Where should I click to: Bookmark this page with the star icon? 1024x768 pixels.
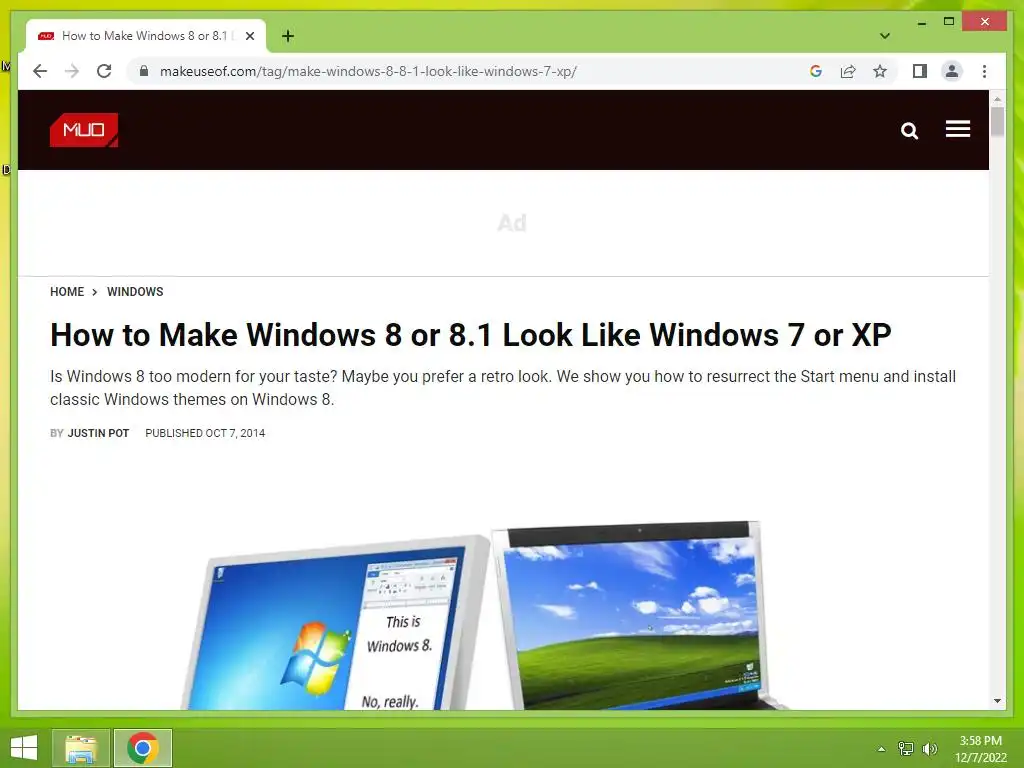880,71
